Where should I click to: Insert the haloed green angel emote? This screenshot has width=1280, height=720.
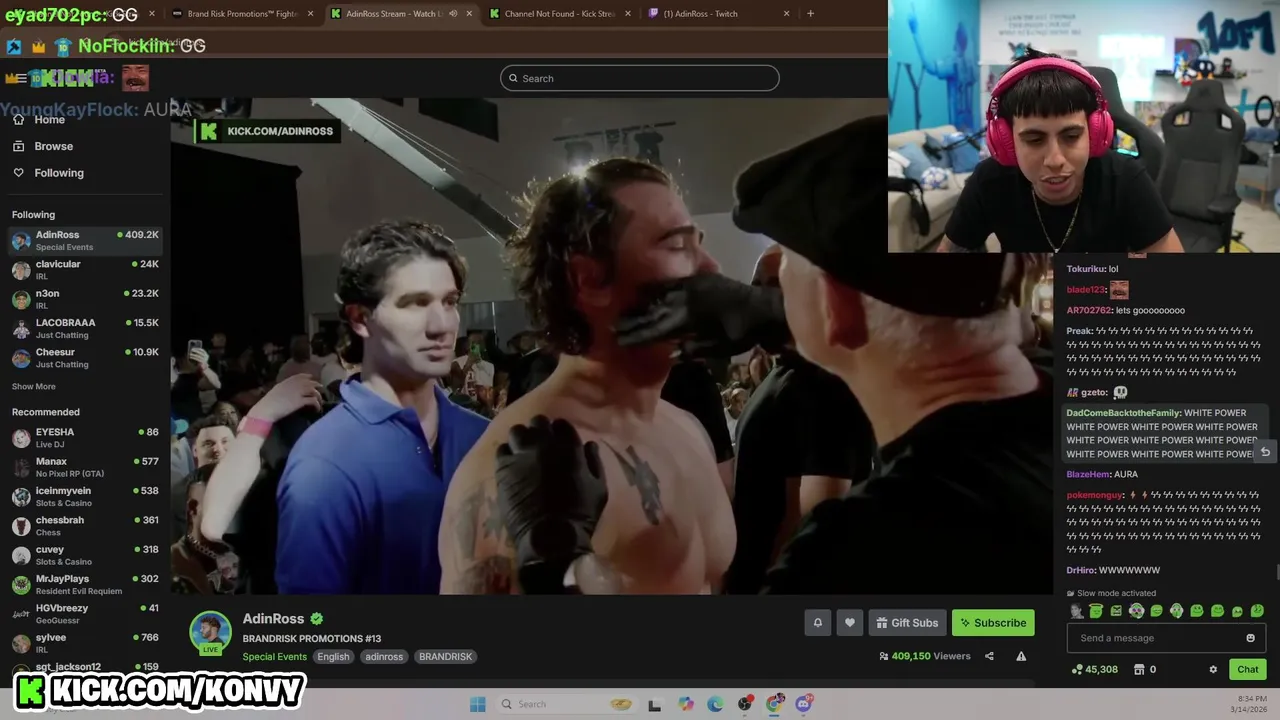click(x=1096, y=610)
